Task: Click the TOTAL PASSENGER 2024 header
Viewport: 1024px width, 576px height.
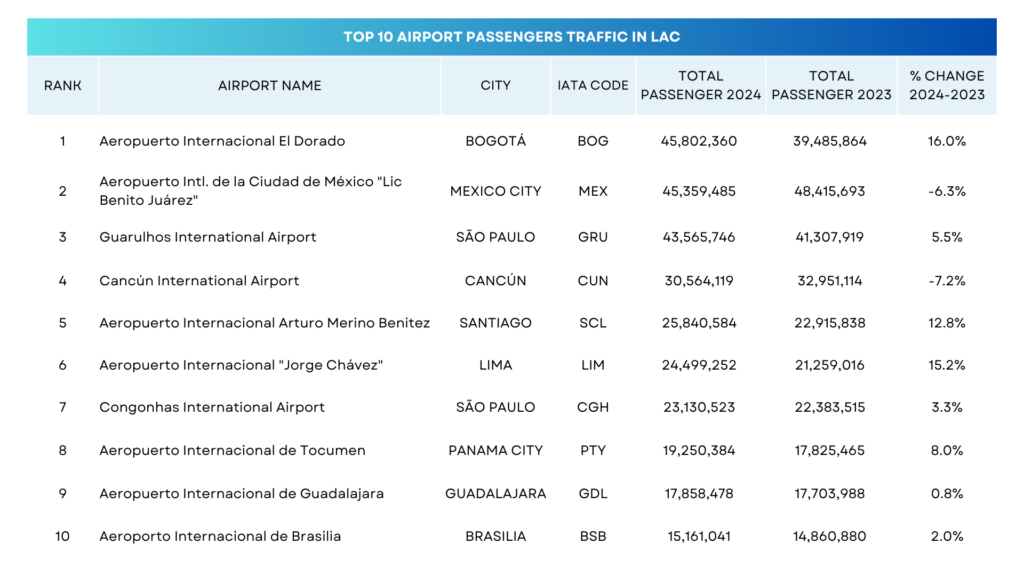Action: 700,85
